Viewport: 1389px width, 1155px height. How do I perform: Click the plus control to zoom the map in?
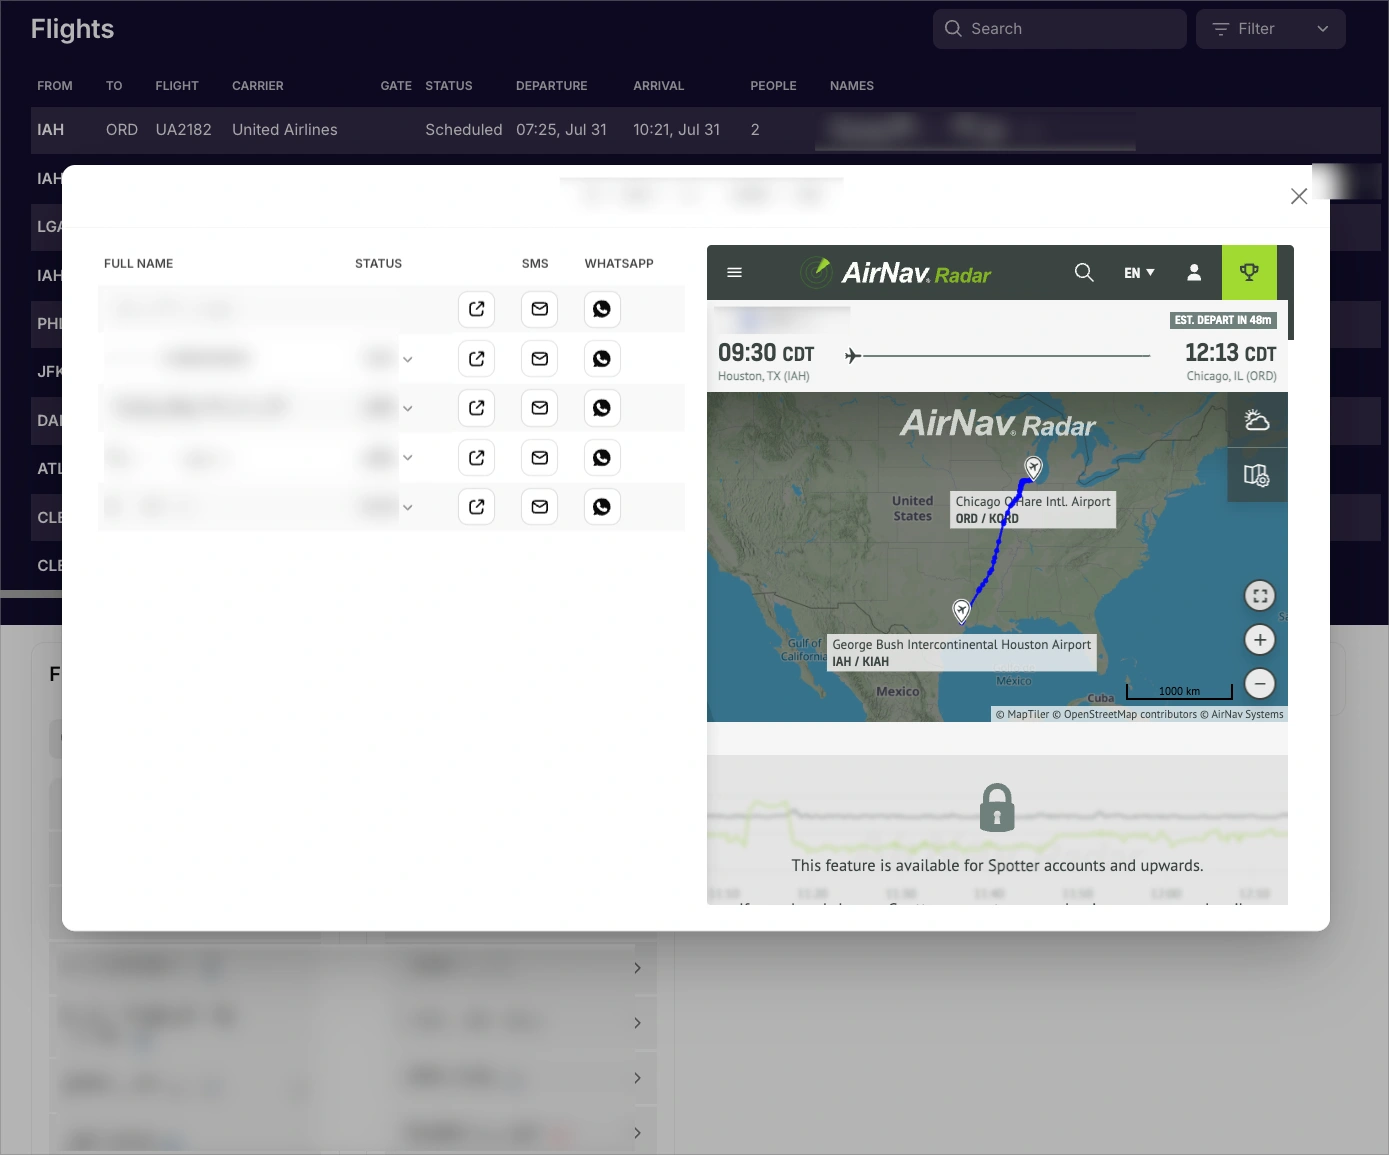1259,639
